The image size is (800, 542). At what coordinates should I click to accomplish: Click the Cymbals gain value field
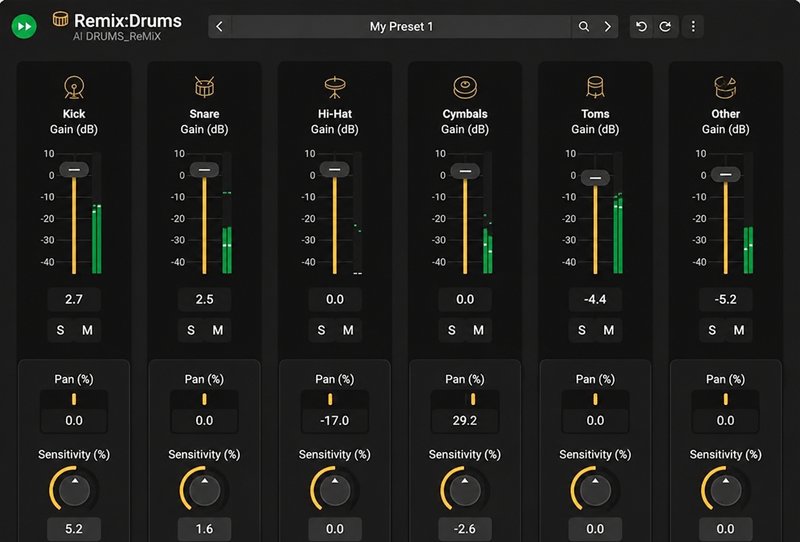click(465, 299)
